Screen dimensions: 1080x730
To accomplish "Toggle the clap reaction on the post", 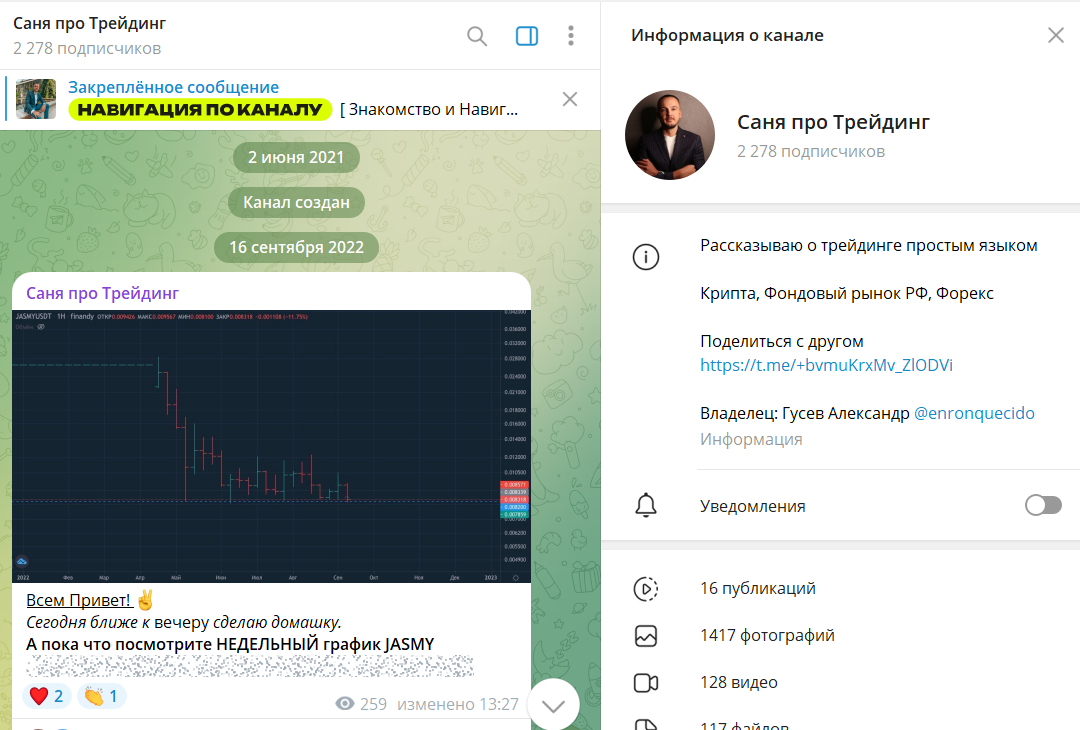I will (101, 694).
